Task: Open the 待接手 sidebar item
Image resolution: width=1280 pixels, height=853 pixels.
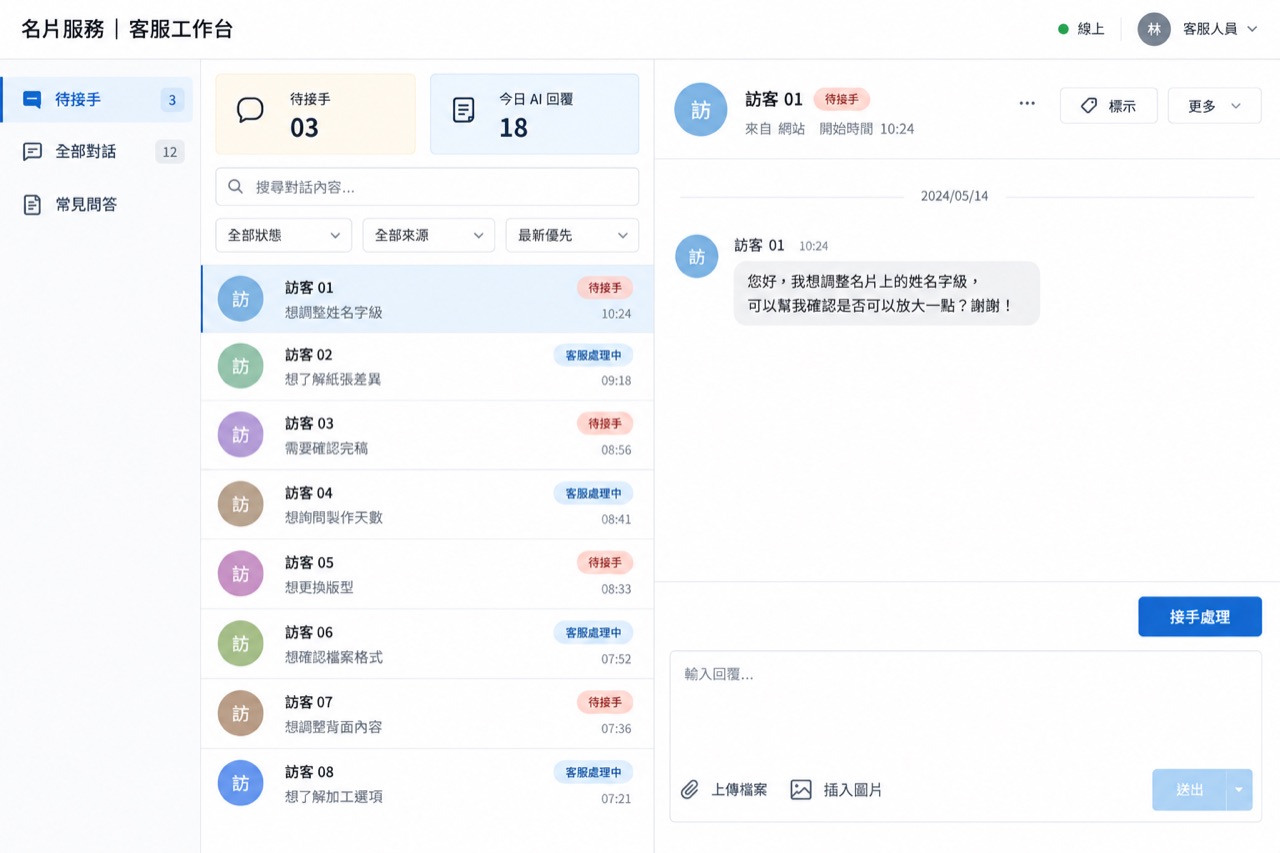Action: coord(97,100)
